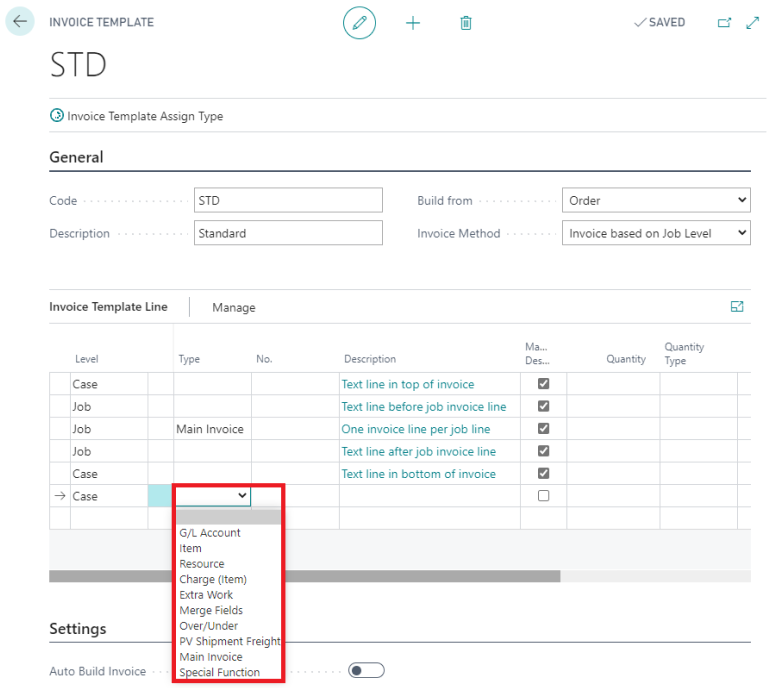Select the first row's Case level cell
Image resolution: width=767 pixels, height=688 pixels.
109,384
